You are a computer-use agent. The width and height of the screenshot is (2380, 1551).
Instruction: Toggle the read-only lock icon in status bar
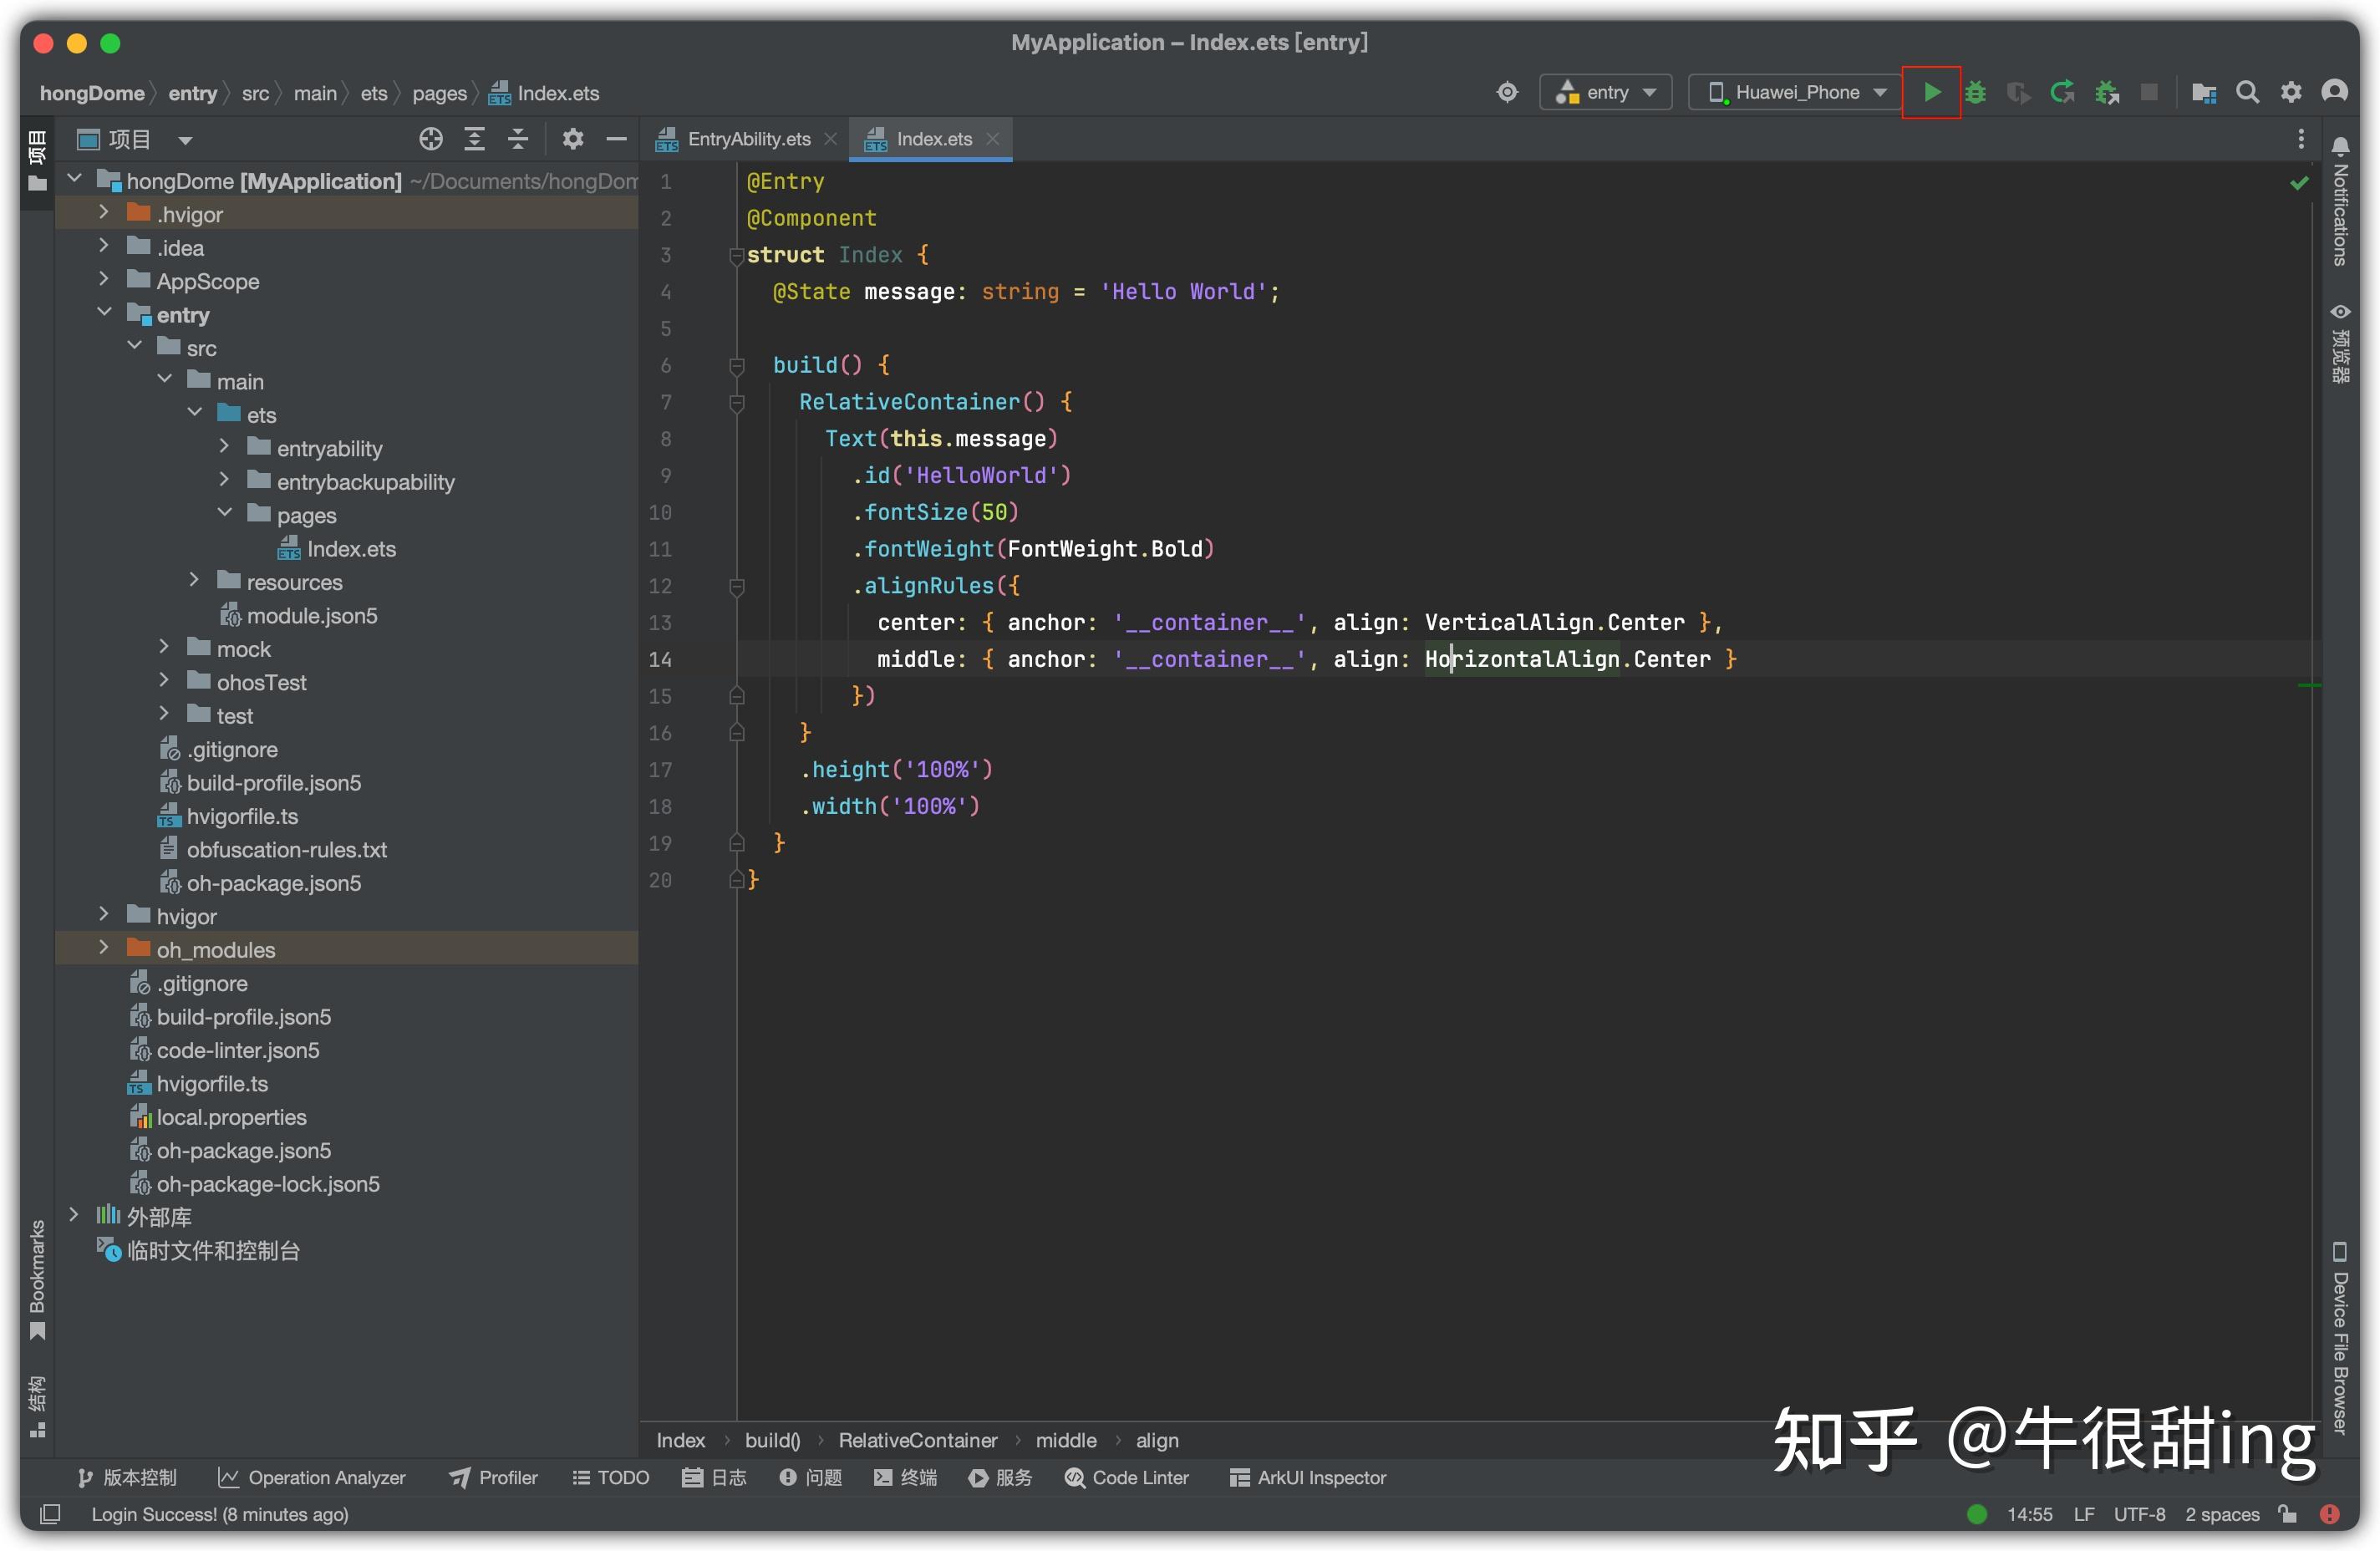click(x=2287, y=1514)
